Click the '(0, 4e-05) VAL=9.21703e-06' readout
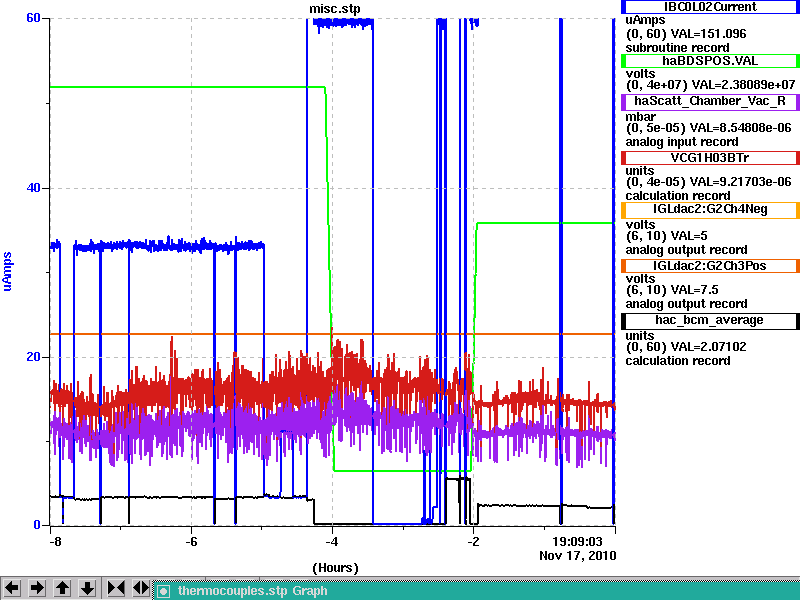Viewport: 800px width, 600px height. (709, 182)
